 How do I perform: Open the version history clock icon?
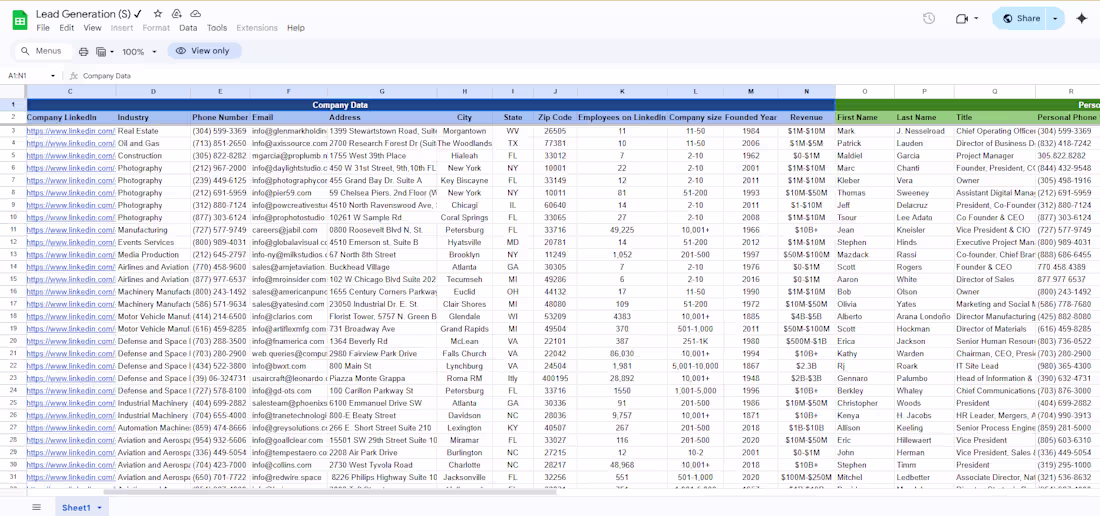coord(929,18)
